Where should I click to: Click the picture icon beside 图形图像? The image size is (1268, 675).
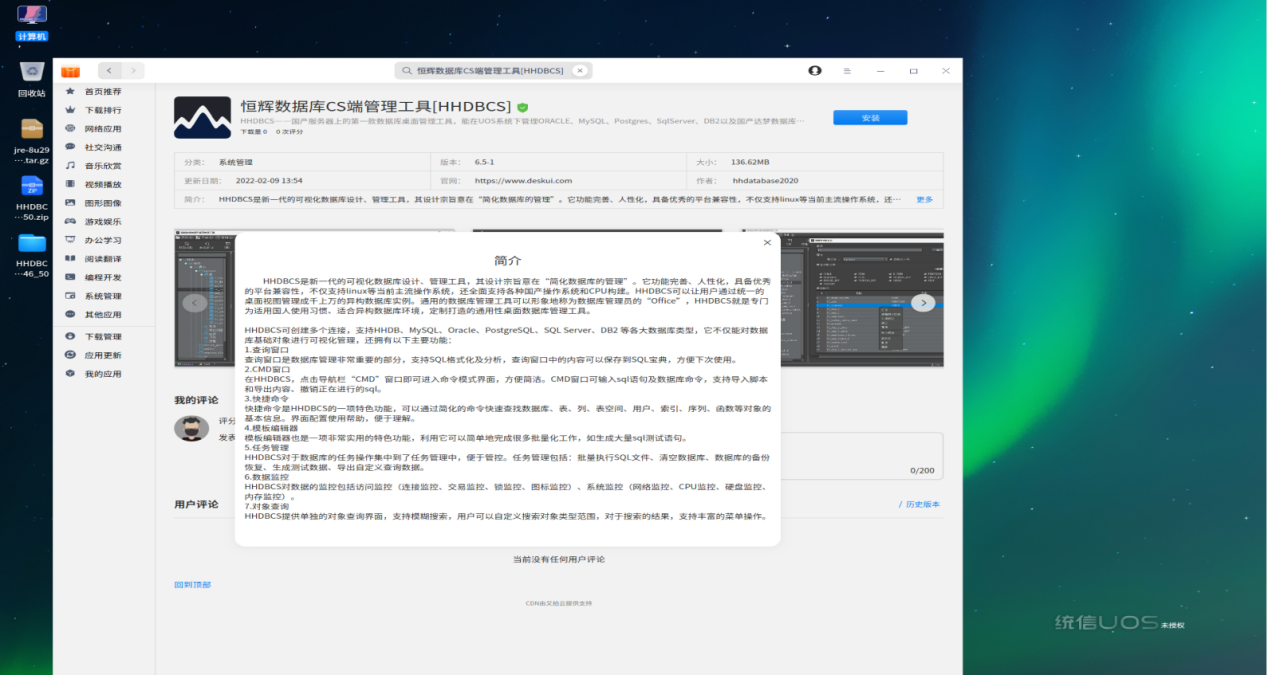coord(70,203)
